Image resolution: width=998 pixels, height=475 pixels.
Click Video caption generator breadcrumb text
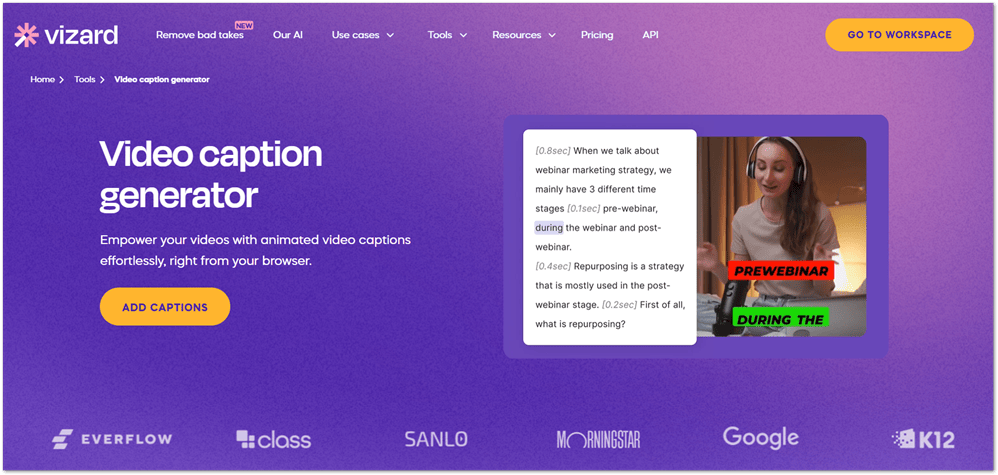coord(162,80)
